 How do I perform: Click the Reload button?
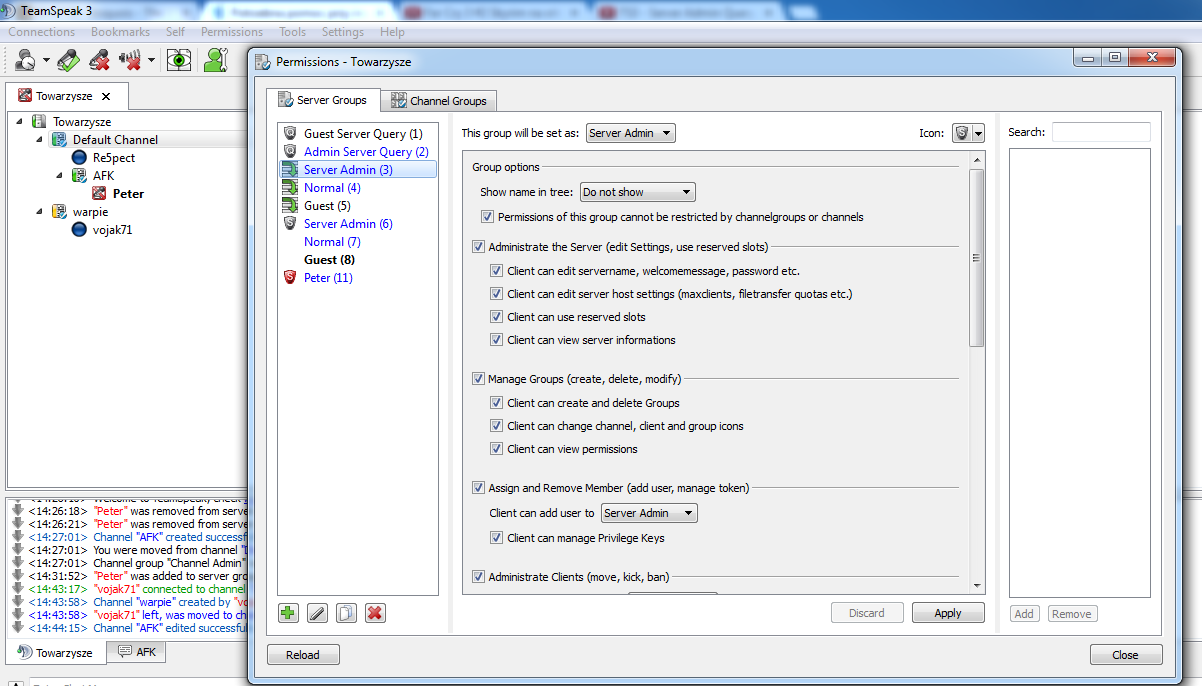(x=303, y=655)
